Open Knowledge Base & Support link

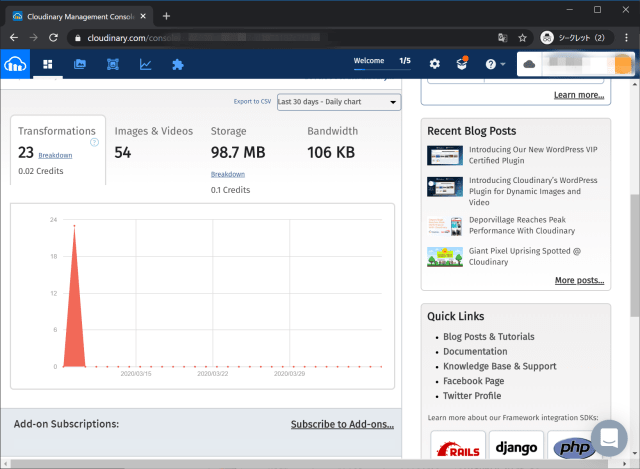coord(500,366)
